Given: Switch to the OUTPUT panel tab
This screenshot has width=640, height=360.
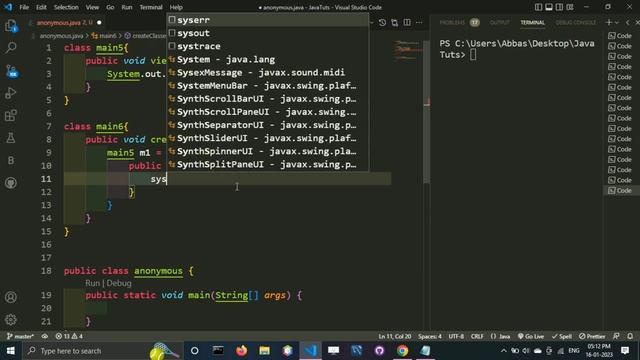Looking at the screenshot, I should (x=500, y=22).
